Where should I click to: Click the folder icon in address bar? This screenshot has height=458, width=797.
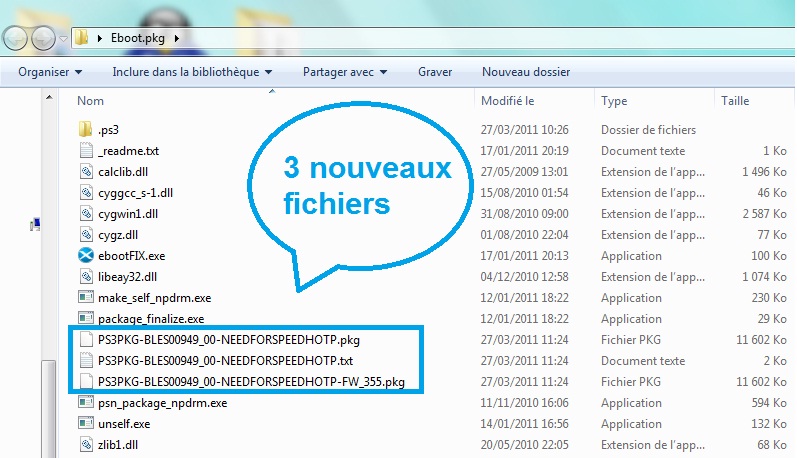81,38
